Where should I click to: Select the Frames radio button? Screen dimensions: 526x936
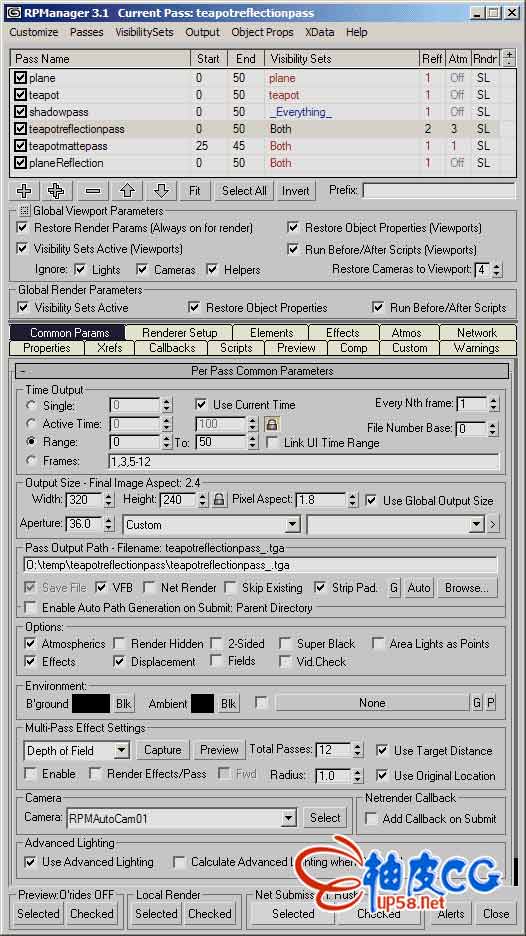30,461
